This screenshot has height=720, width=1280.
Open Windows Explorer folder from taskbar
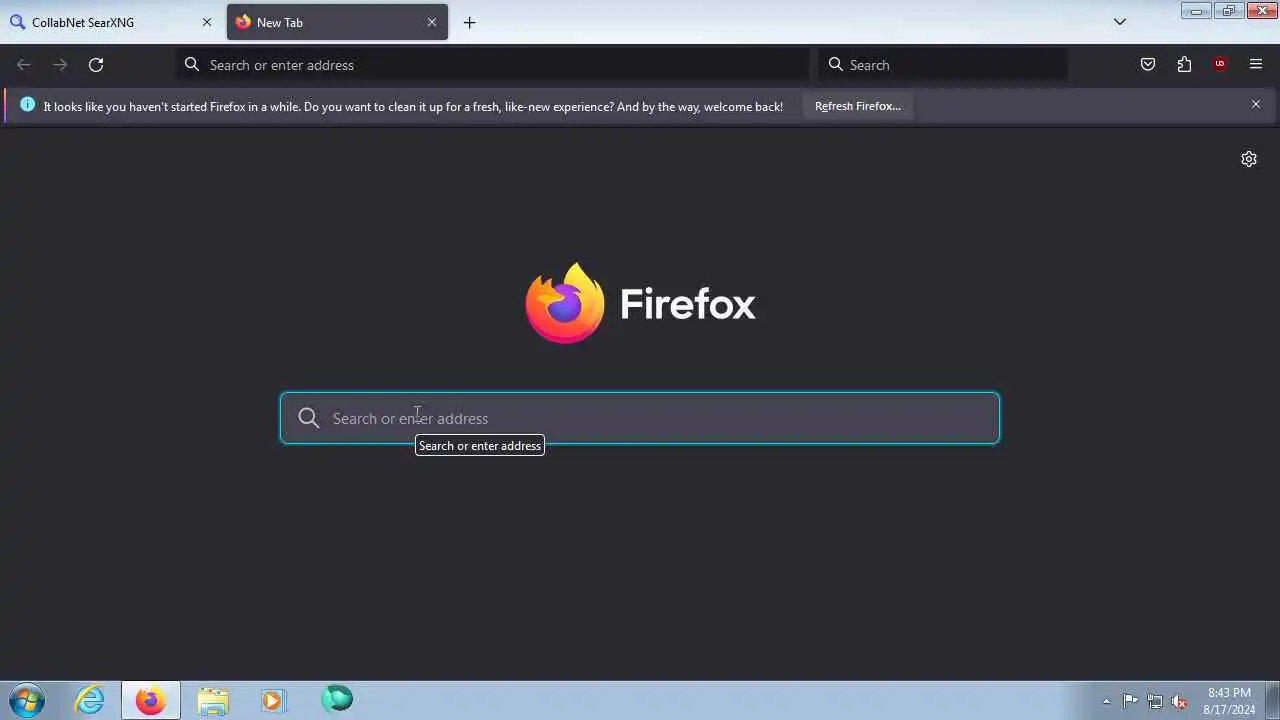213,700
